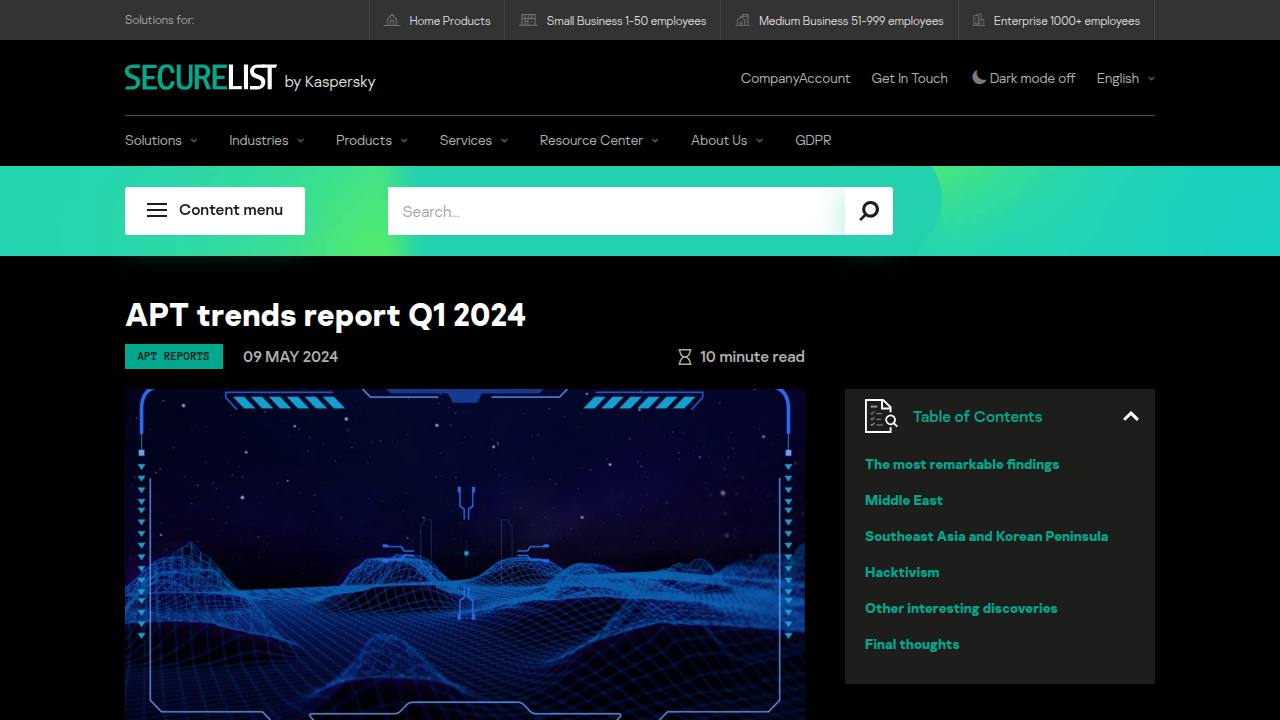Expand the Products menu
Screen dimensions: 1280x720
[372, 140]
